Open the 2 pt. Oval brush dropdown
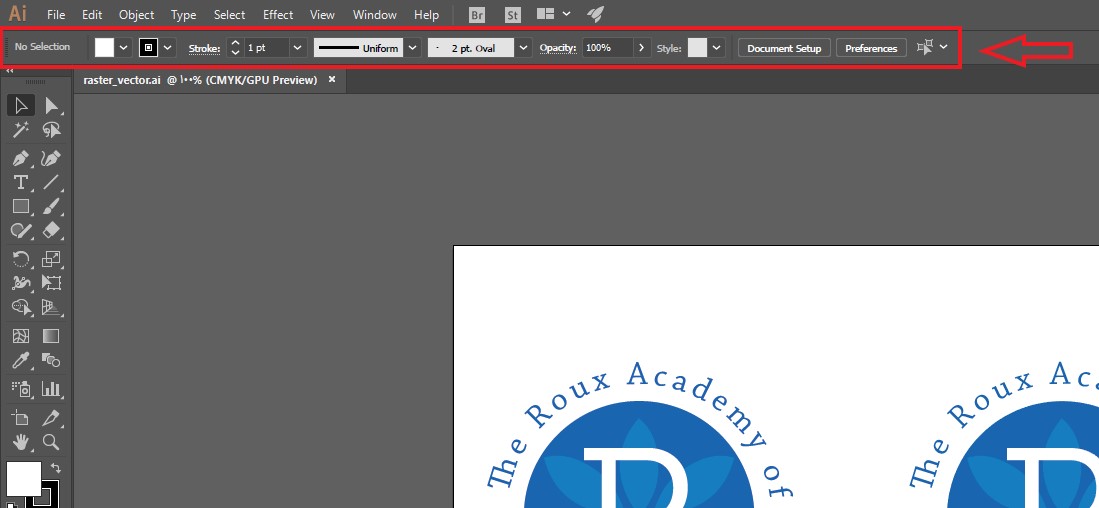The height and width of the screenshot is (508, 1099). (523, 48)
